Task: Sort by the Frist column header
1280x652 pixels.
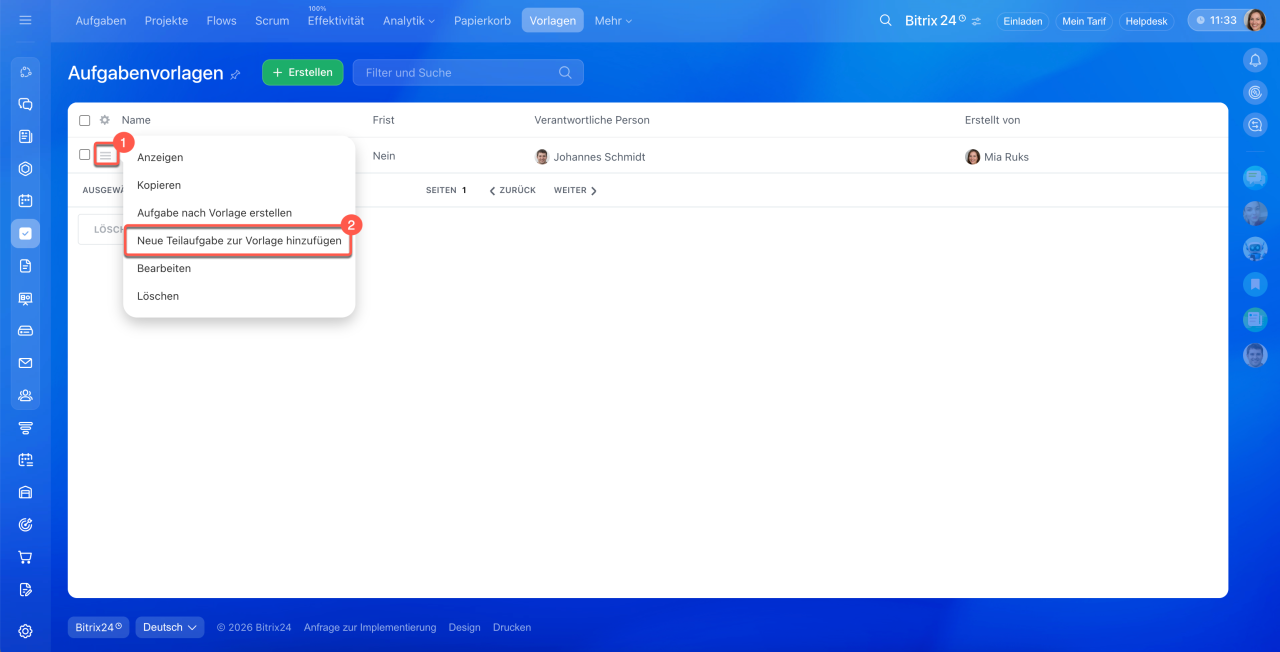Action: [383, 120]
